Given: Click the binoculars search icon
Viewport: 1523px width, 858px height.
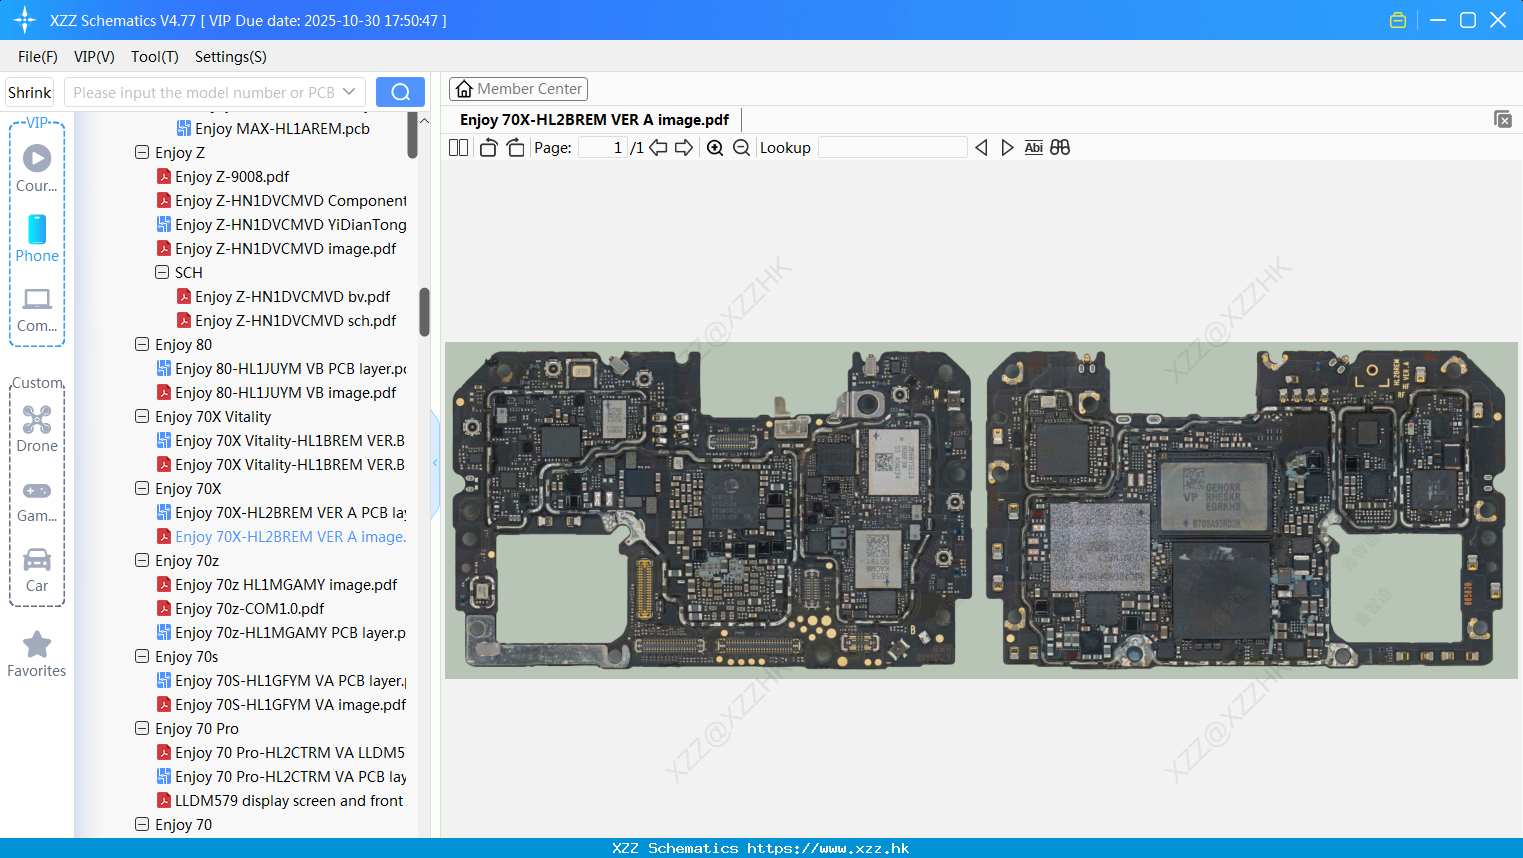Looking at the screenshot, I should click(1060, 147).
